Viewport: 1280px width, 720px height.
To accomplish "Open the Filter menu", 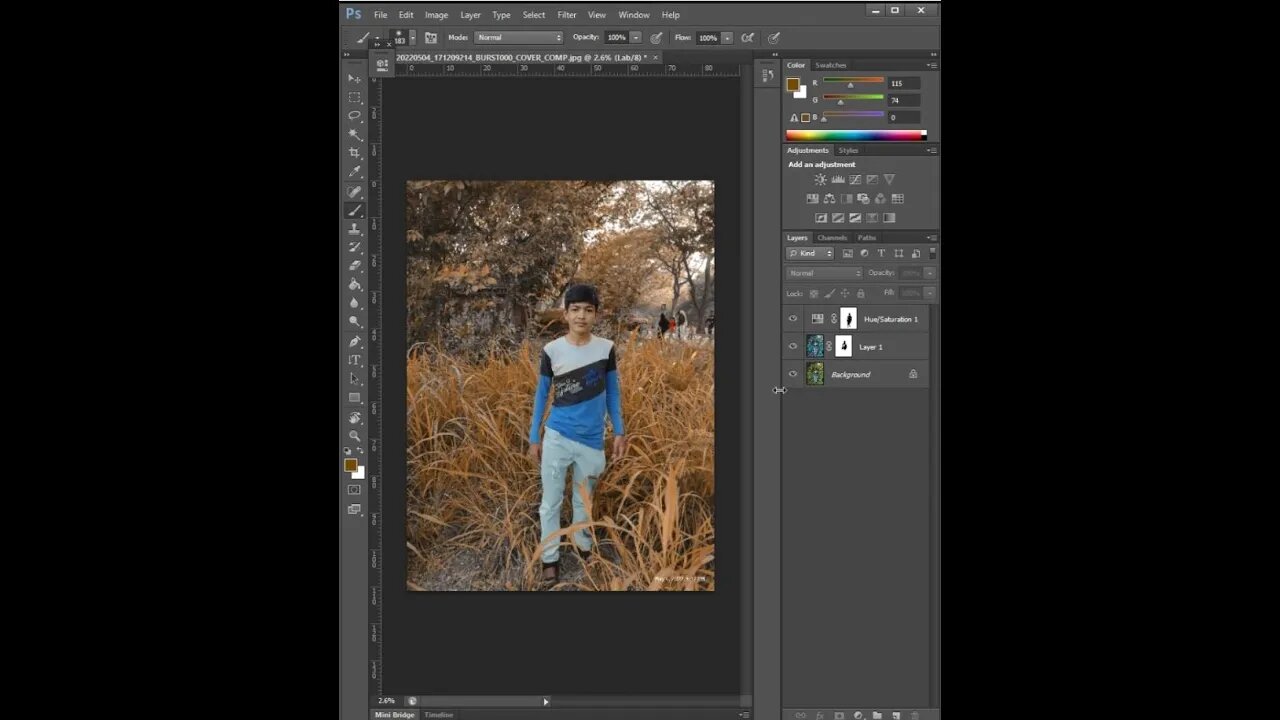I will coord(567,15).
